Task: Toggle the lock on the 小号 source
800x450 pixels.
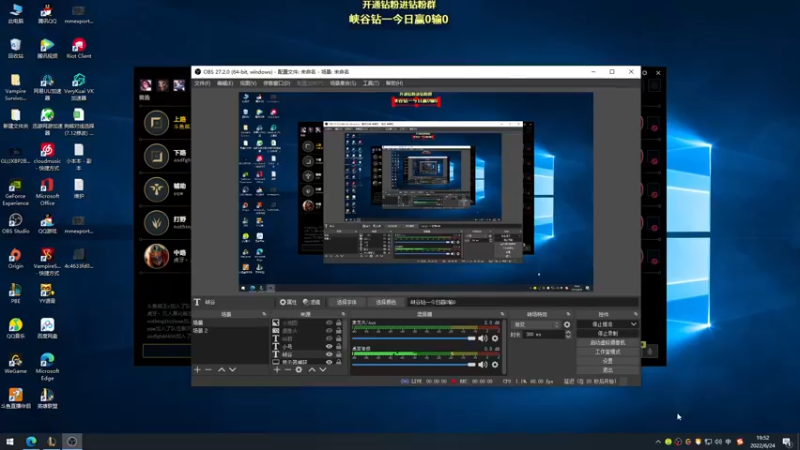Action: point(339,346)
